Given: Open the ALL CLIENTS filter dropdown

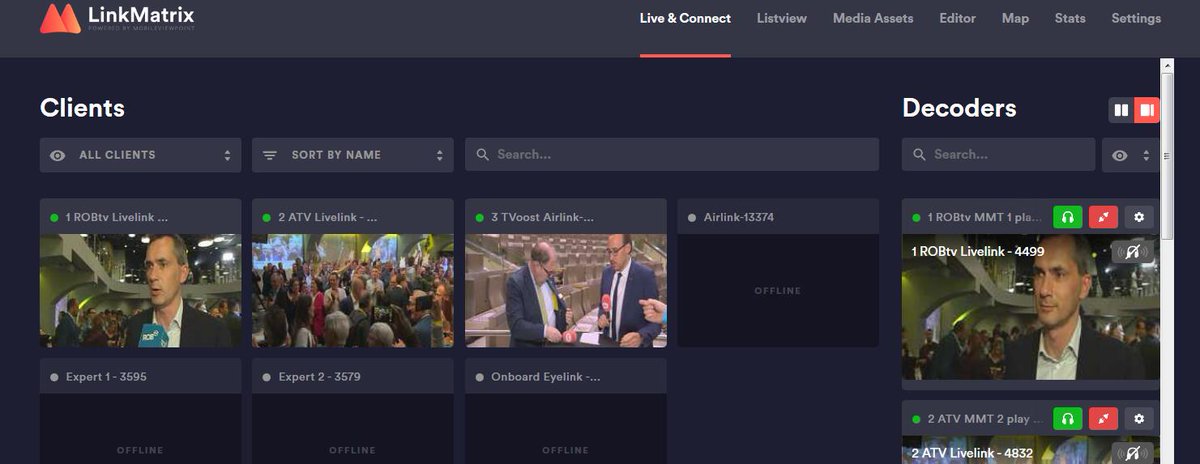Looking at the screenshot, I should (x=140, y=155).
